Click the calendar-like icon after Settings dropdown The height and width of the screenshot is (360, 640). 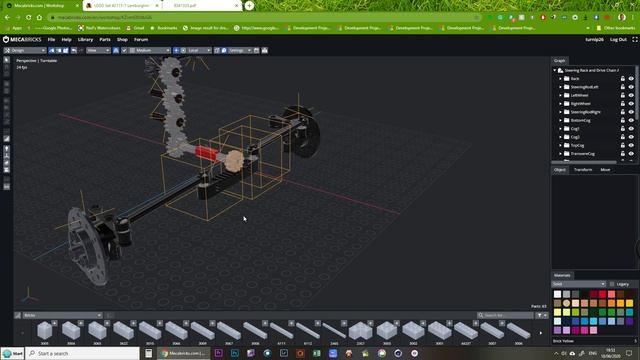256,50
